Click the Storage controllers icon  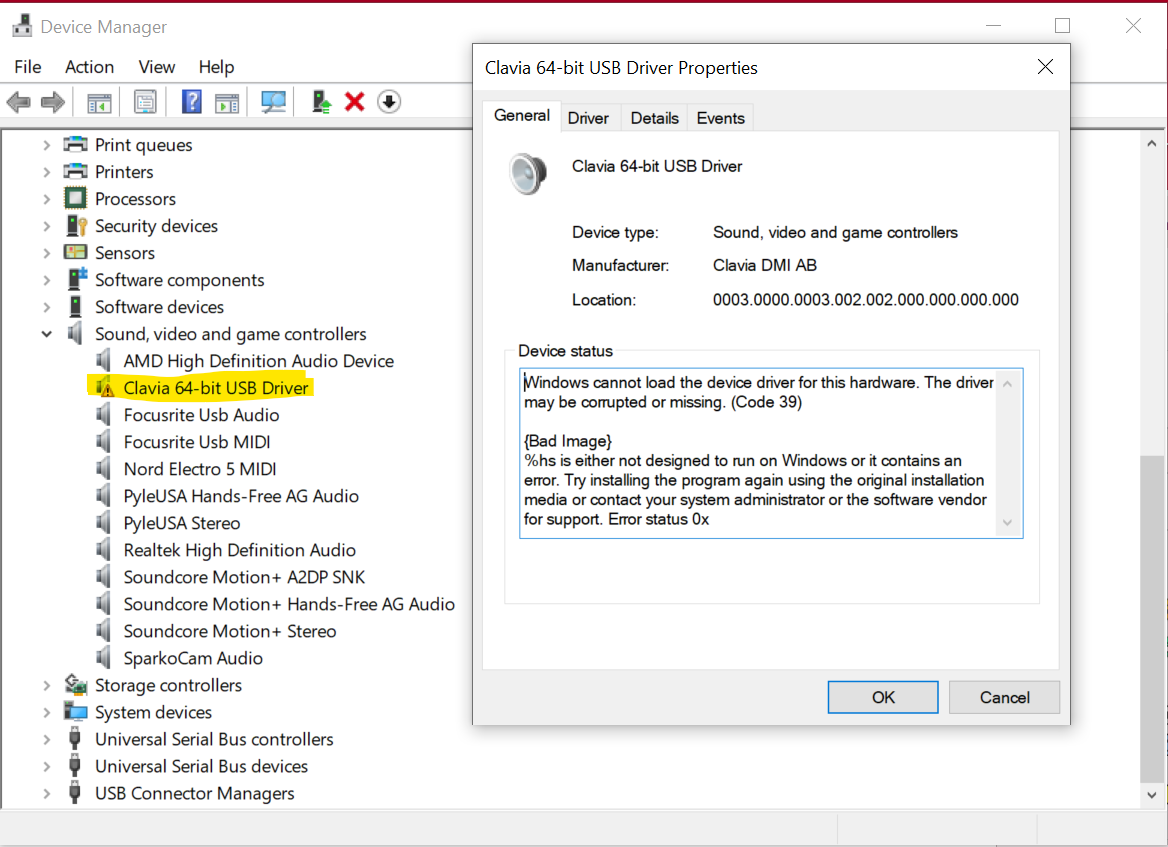(75, 685)
